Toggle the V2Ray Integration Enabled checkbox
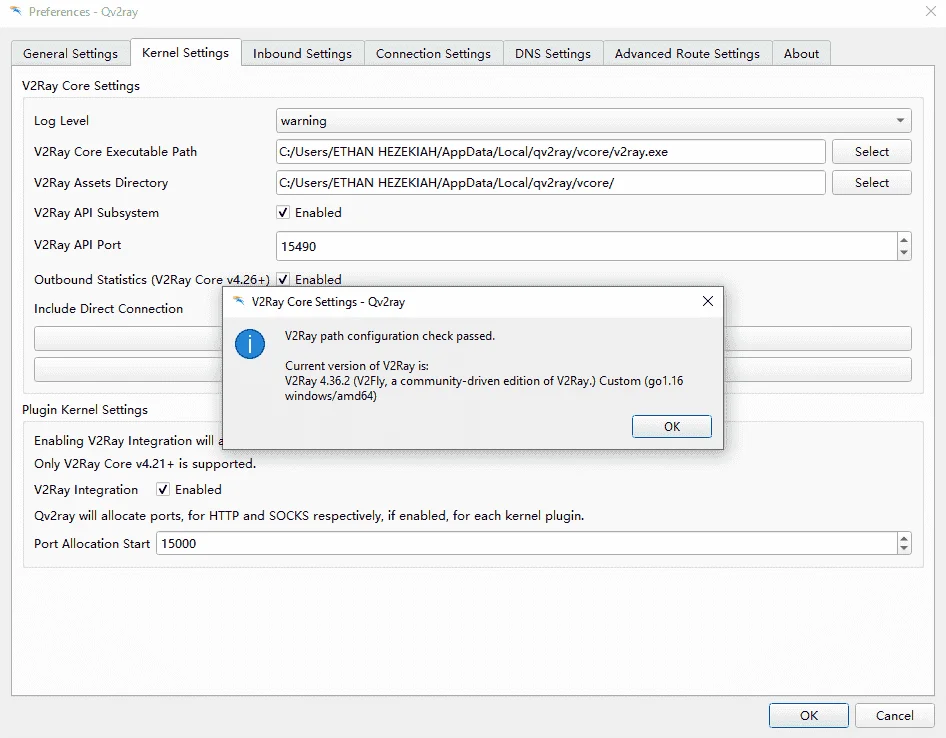This screenshot has height=738, width=946. tap(163, 489)
